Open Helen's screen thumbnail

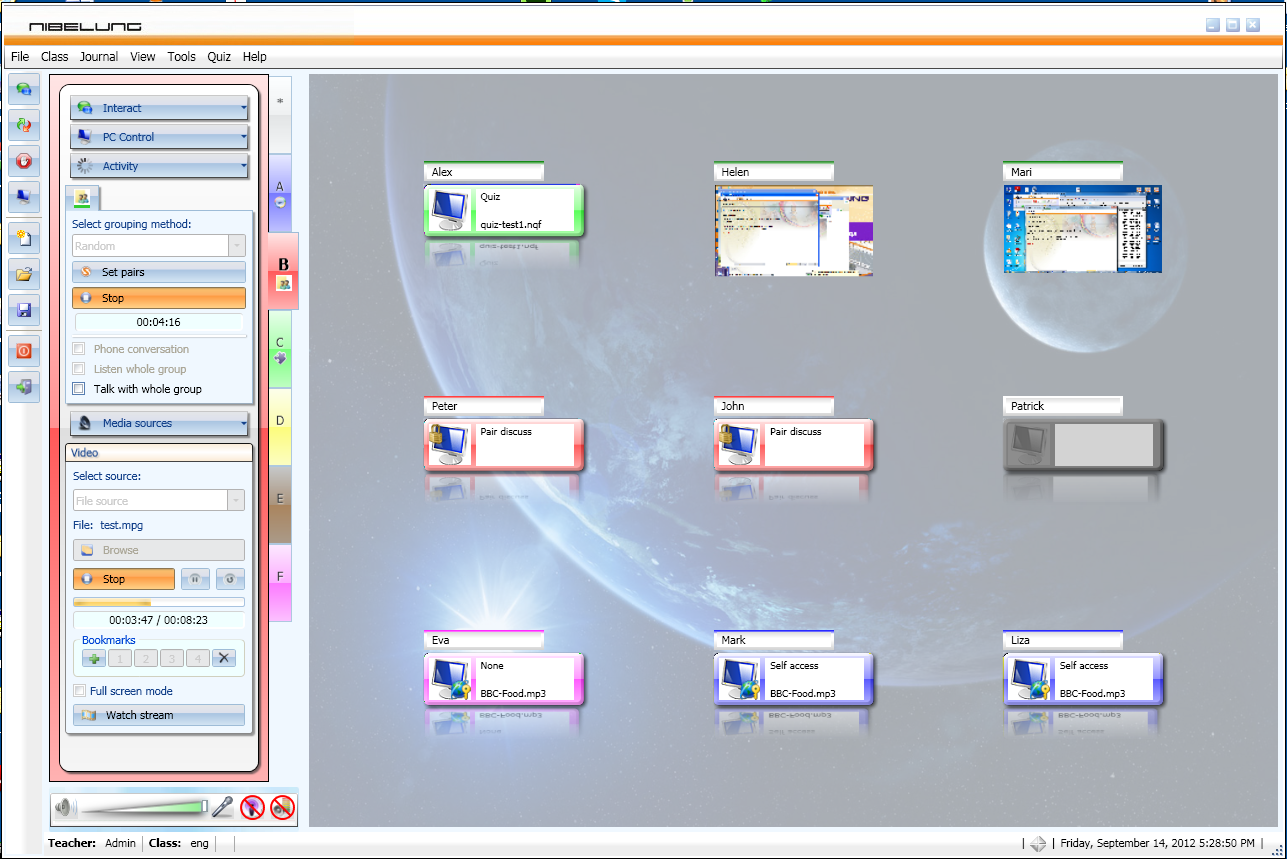point(793,230)
